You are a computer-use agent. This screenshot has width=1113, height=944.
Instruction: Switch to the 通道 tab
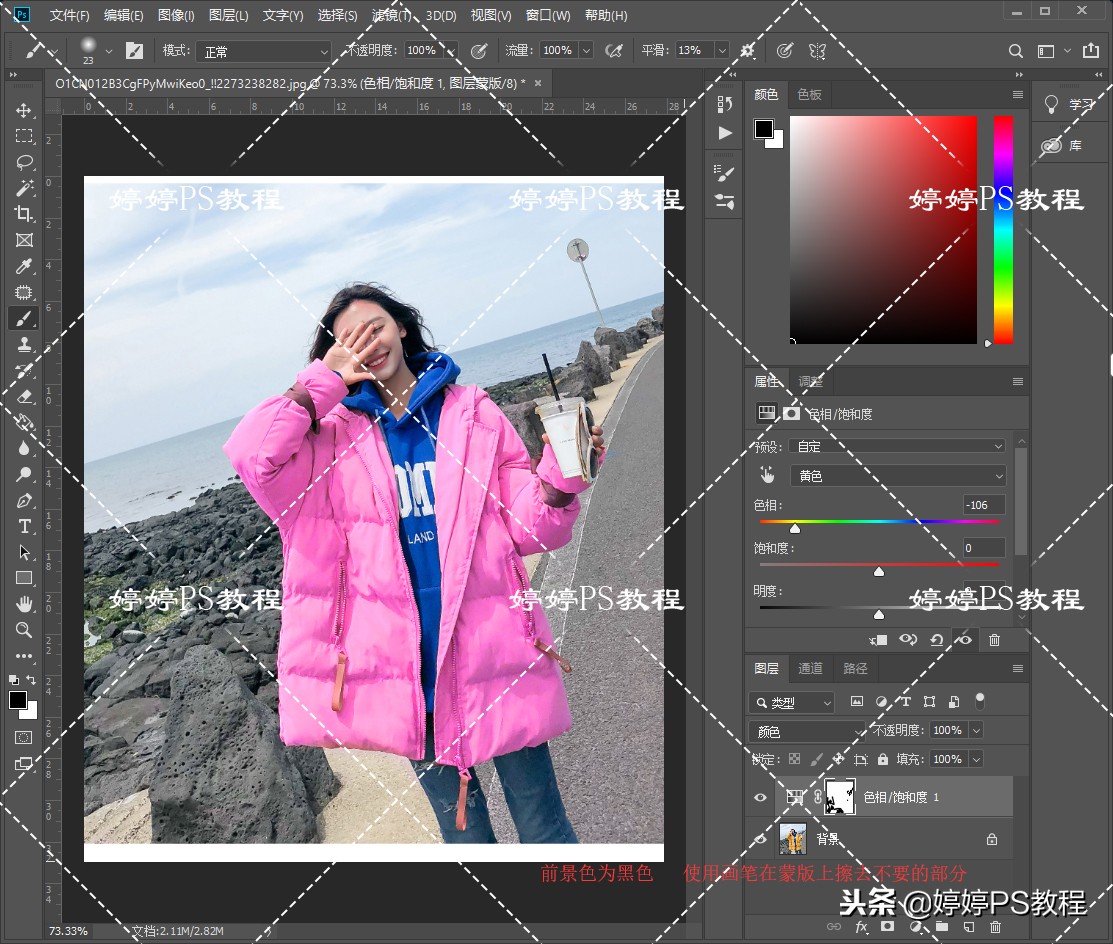810,668
